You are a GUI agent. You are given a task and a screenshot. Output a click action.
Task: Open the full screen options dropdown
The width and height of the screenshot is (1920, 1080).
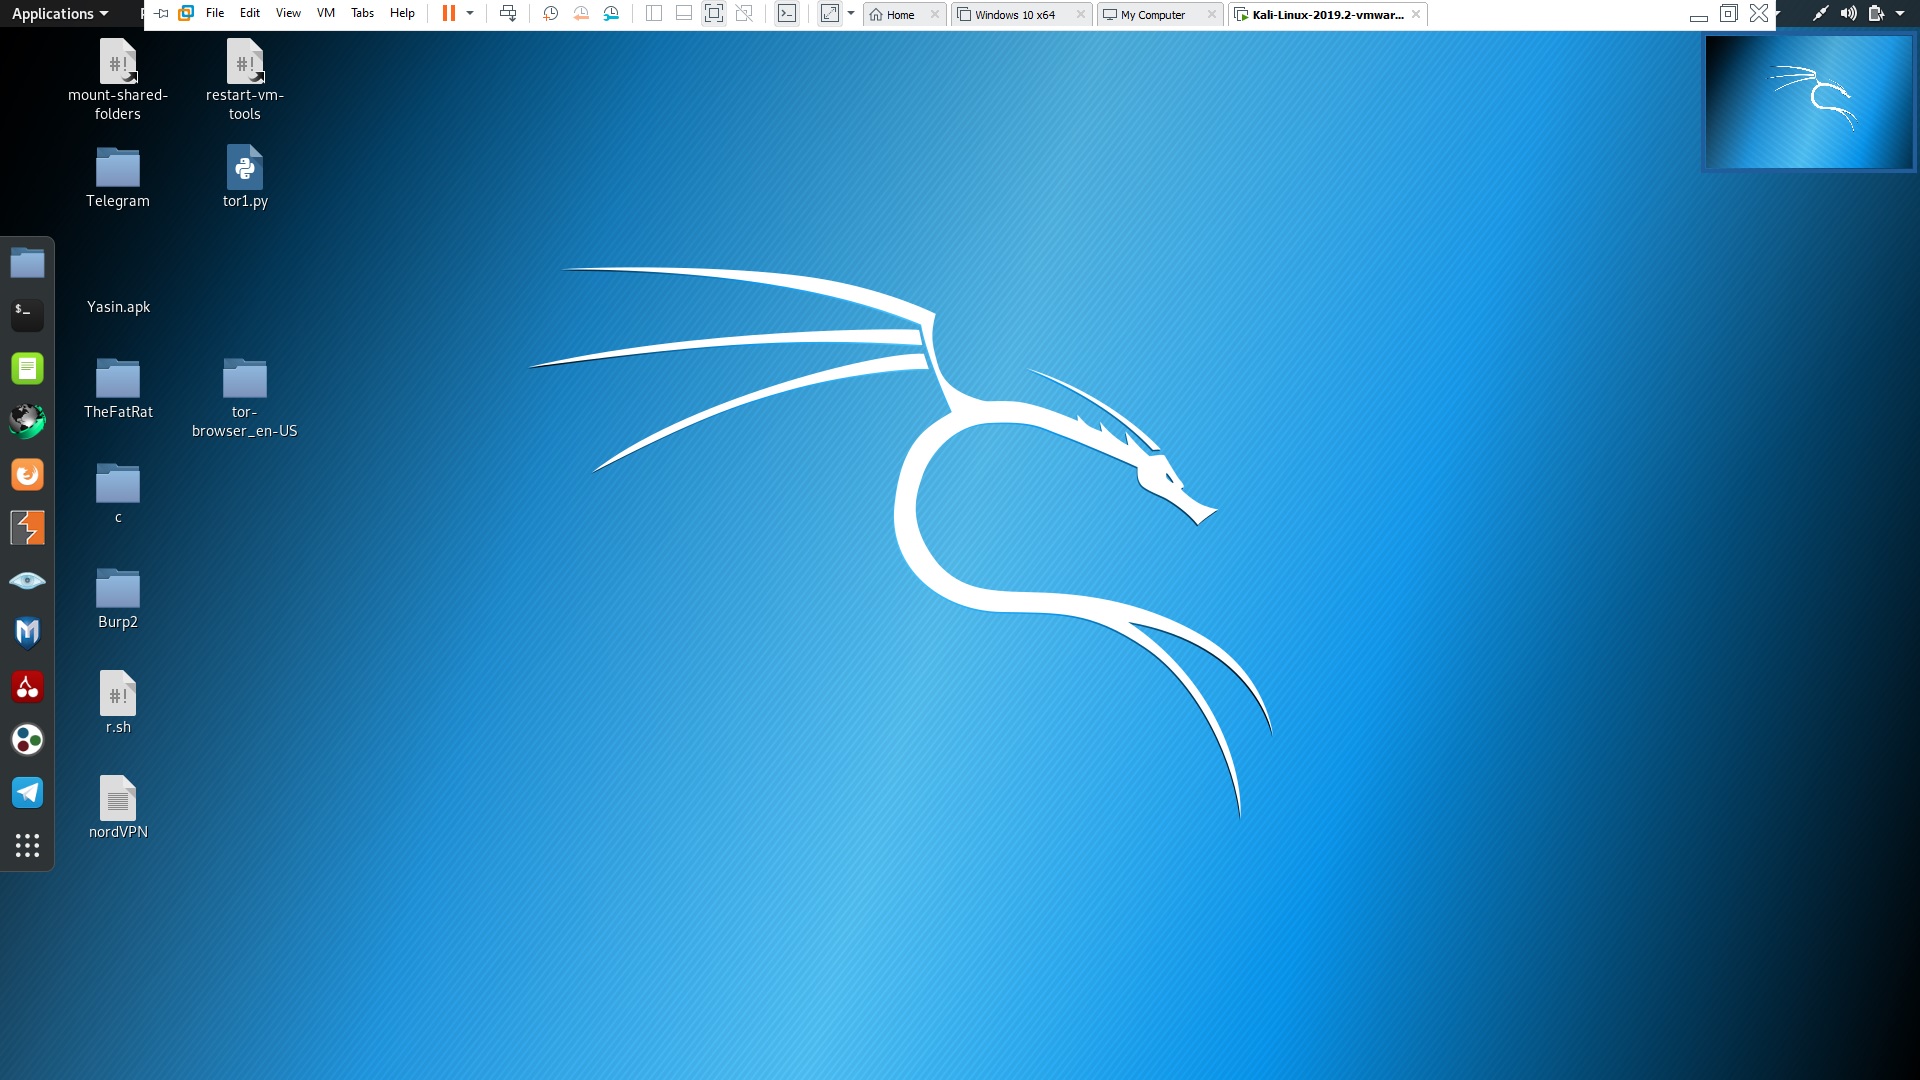click(852, 15)
